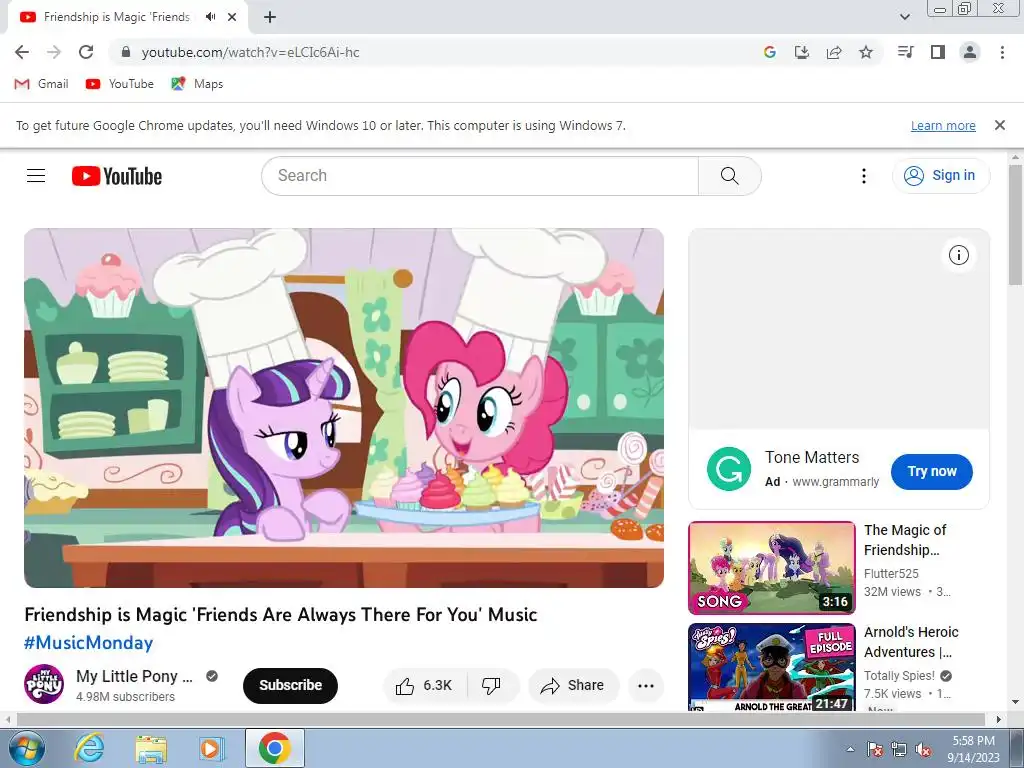Open Arnold's Heroic Adventures thumbnail
The width and height of the screenshot is (1024, 768).
(771, 667)
